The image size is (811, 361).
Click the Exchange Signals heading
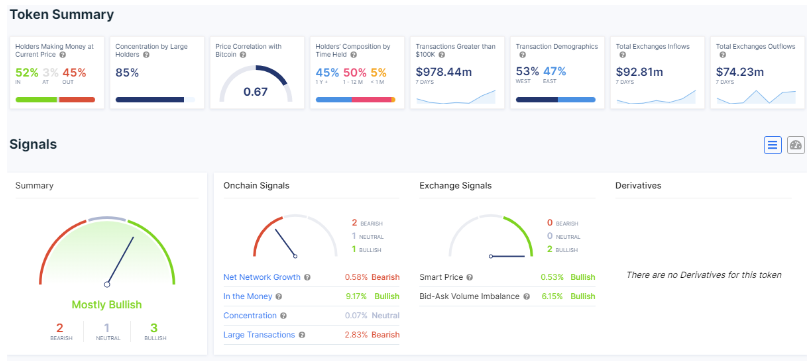pyautogui.click(x=456, y=186)
